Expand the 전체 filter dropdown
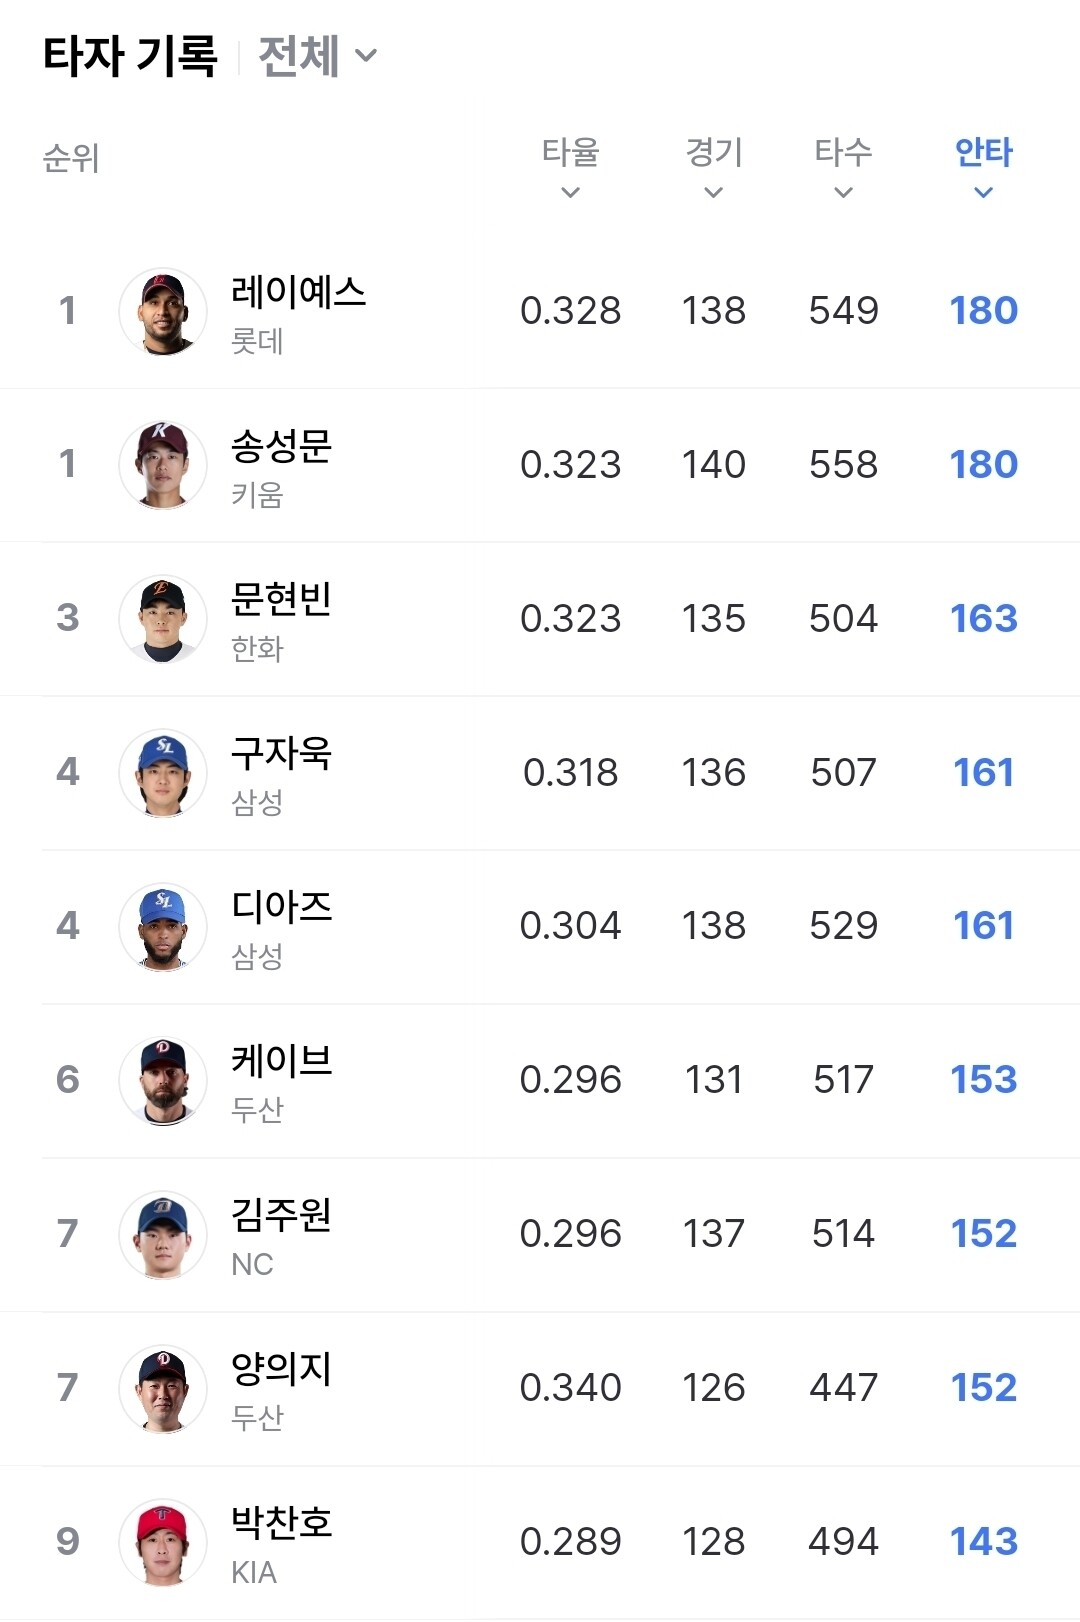This screenshot has width=1080, height=1622. pos(316,56)
